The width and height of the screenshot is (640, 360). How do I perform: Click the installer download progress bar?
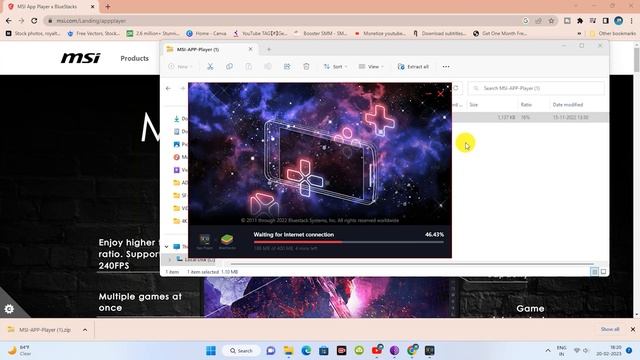349,242
